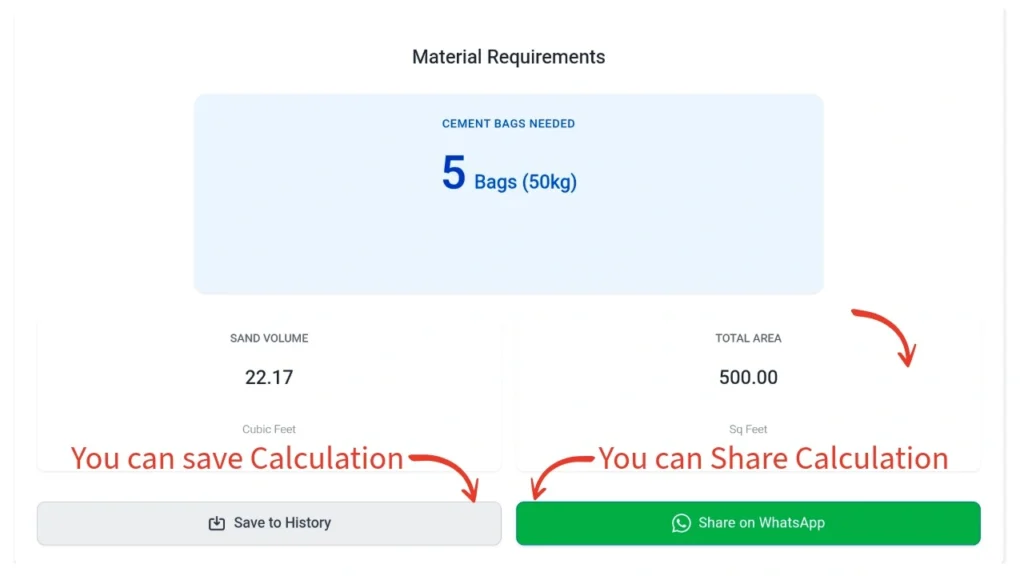Click the Total Area value 500.00
This screenshot has width=1024, height=576.
(x=748, y=377)
